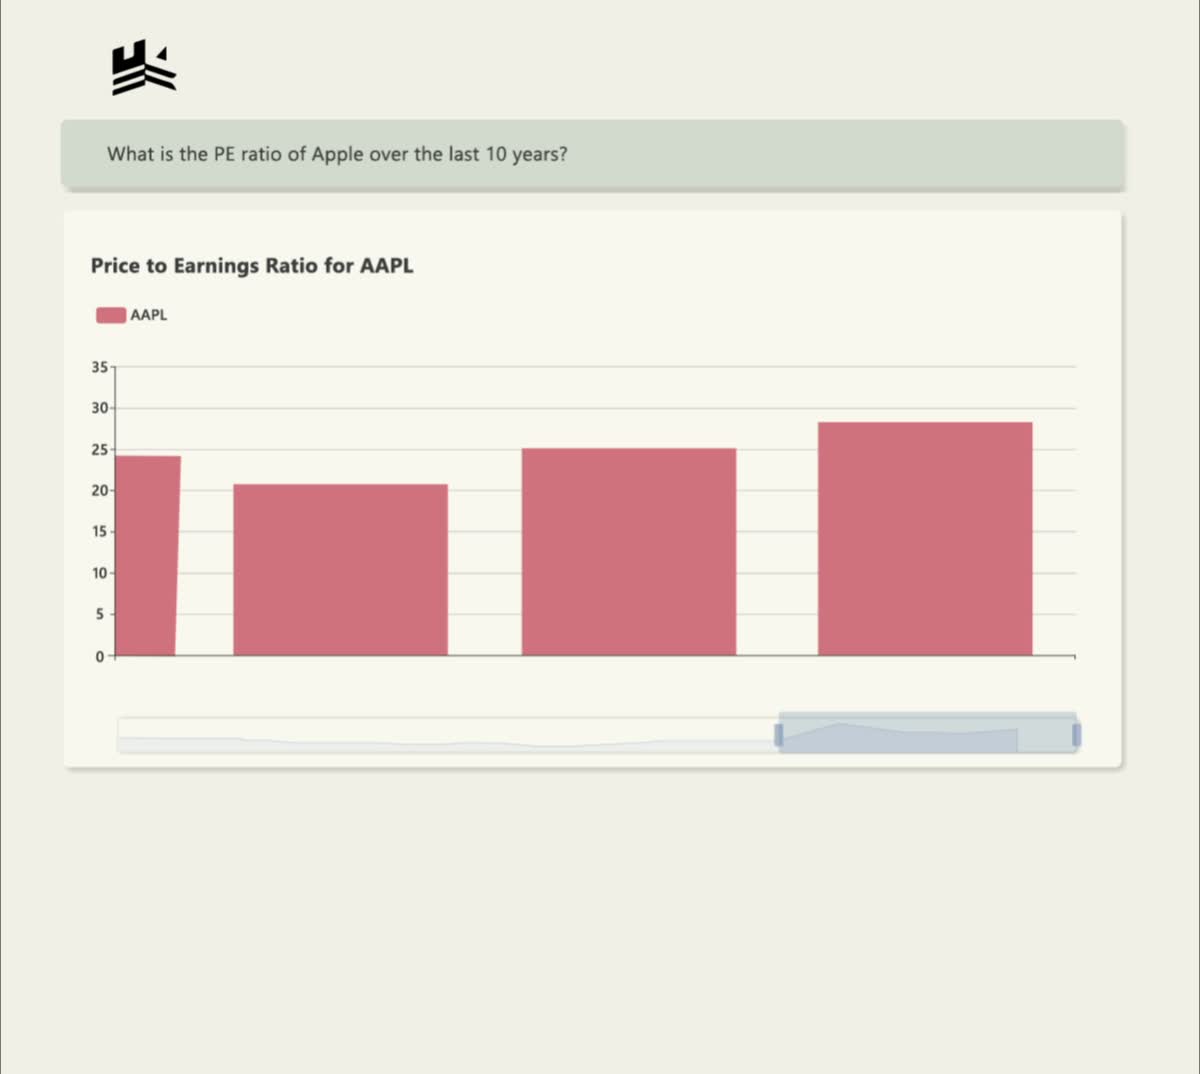The width and height of the screenshot is (1200, 1074).
Task: Click the 0 y-axis label
Action: (x=100, y=656)
